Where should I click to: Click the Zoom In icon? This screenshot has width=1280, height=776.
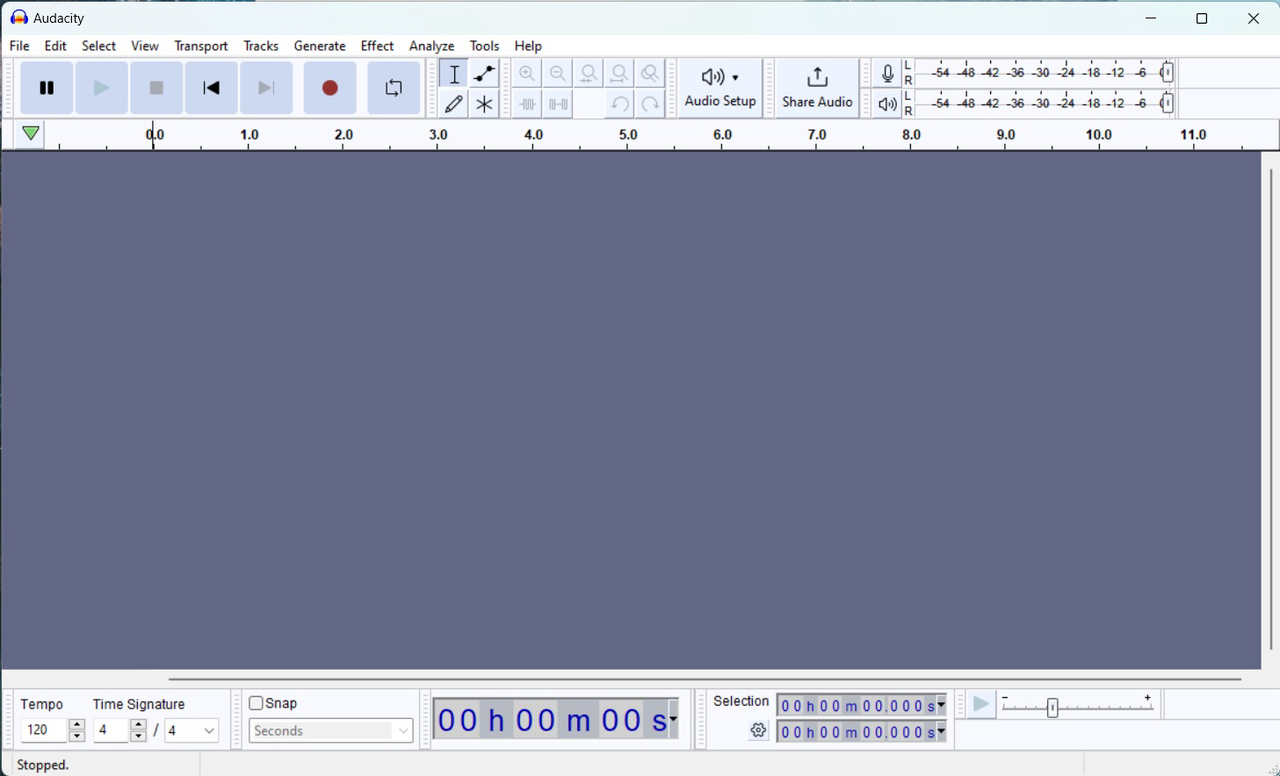click(x=527, y=73)
